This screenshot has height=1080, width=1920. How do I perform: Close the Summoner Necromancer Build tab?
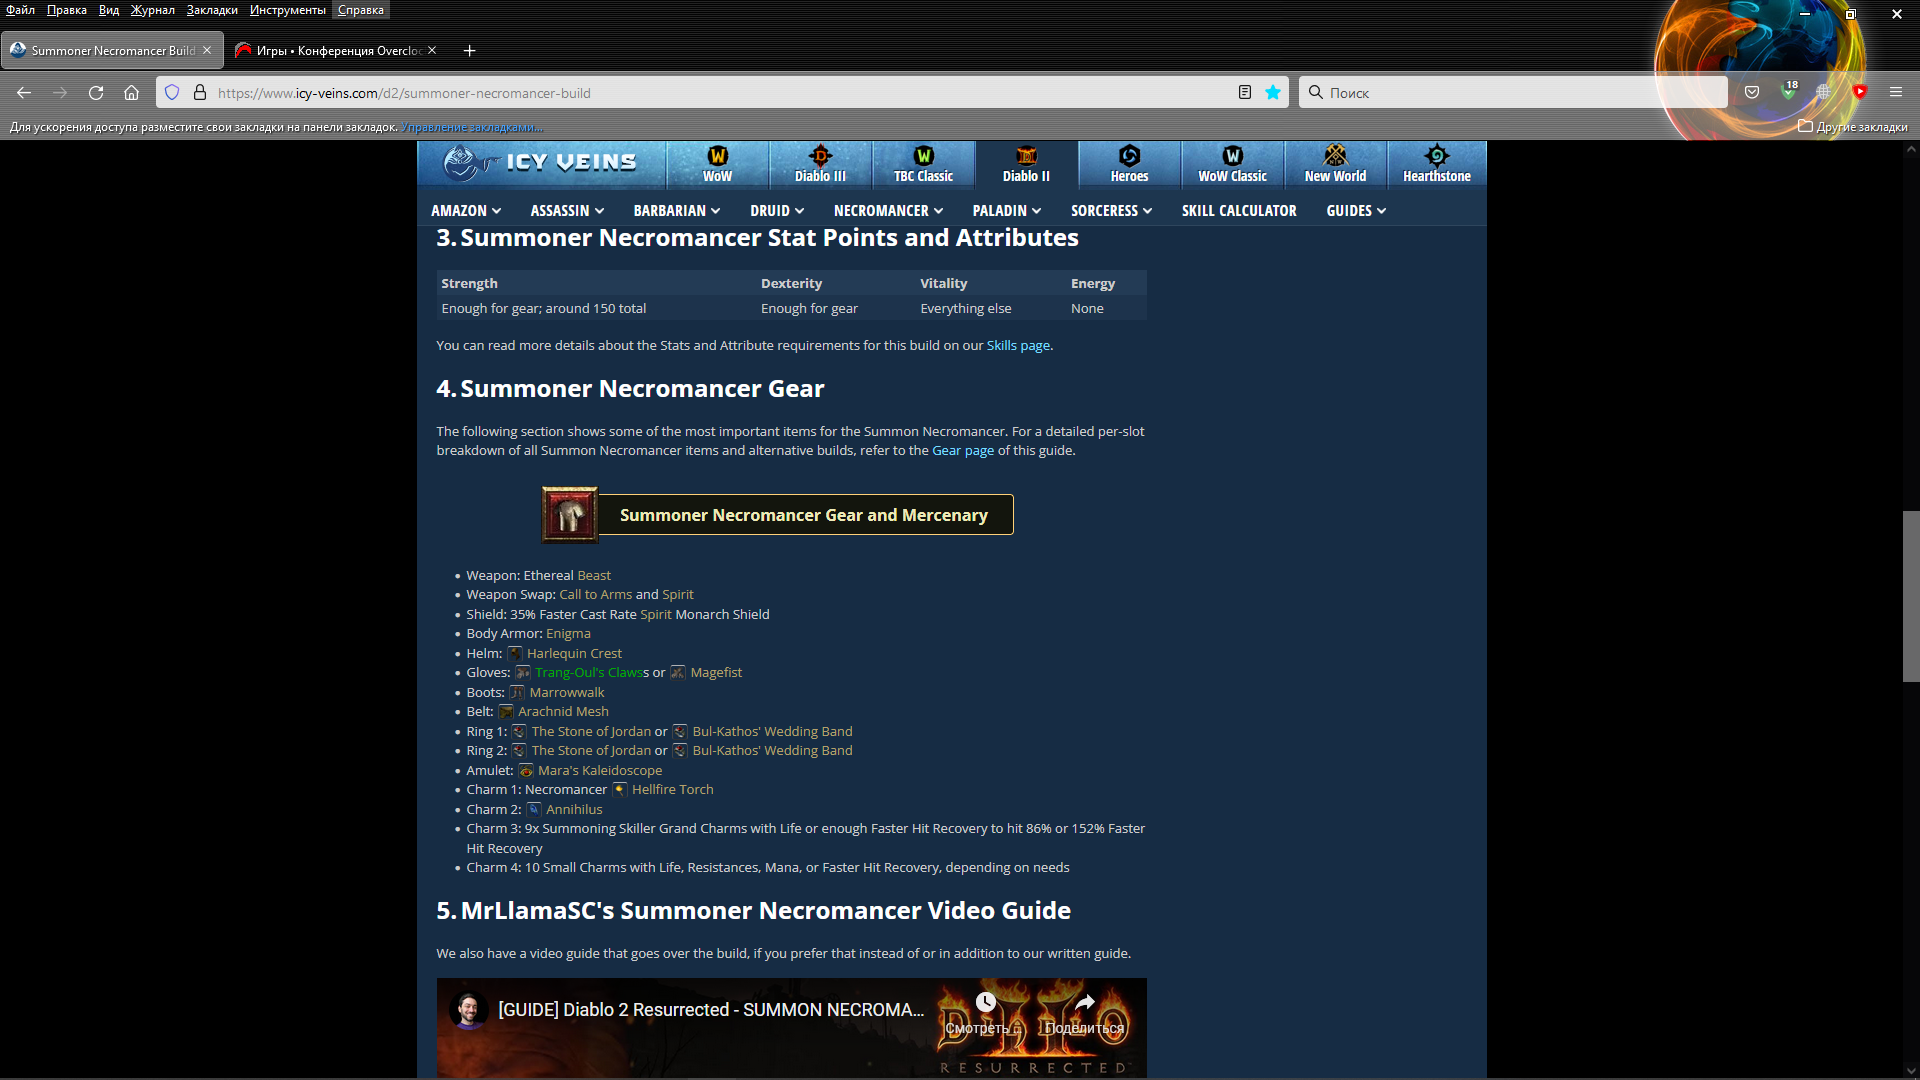[x=207, y=50]
